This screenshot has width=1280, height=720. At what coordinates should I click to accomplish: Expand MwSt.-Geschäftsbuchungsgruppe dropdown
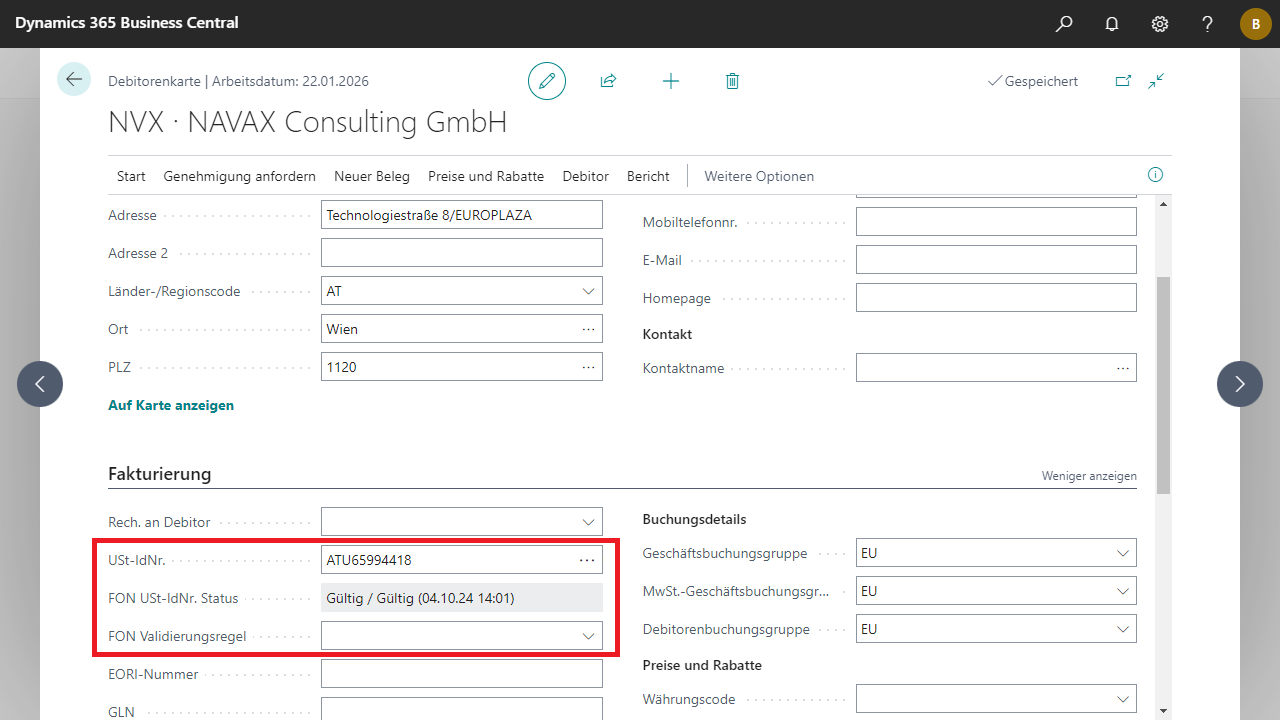[x=1122, y=591]
